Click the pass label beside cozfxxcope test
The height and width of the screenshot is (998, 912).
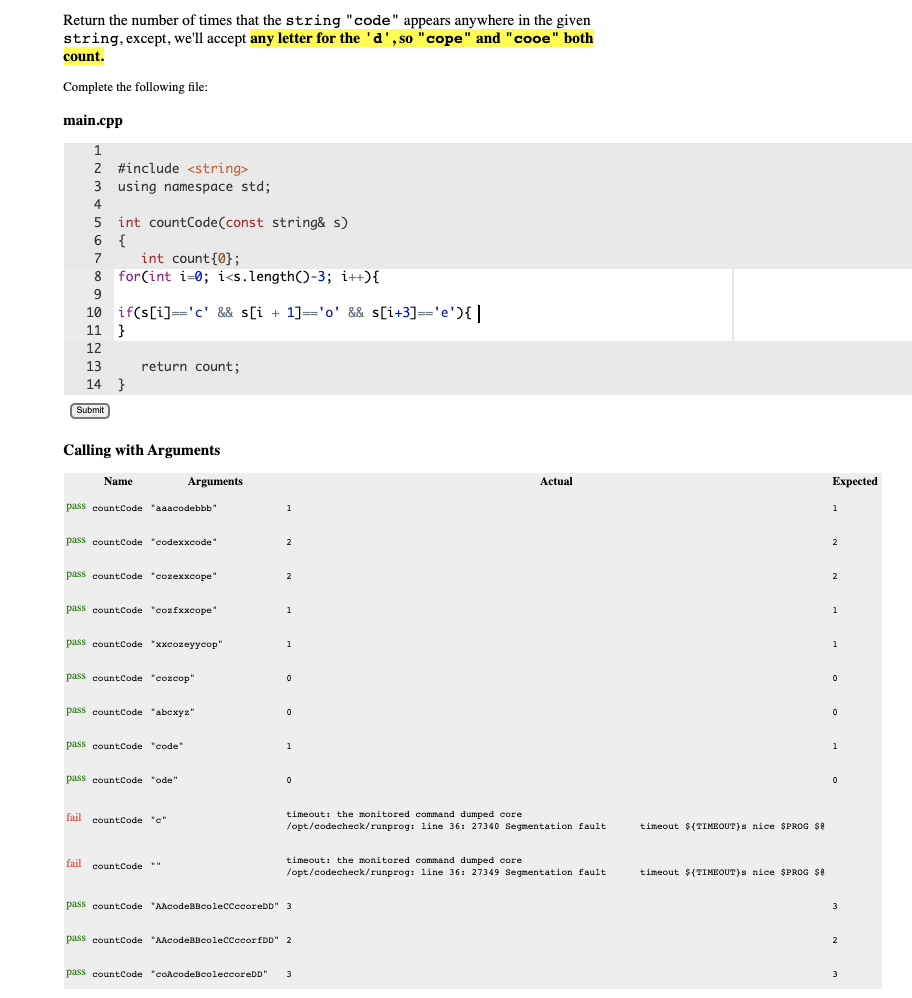(x=75, y=609)
